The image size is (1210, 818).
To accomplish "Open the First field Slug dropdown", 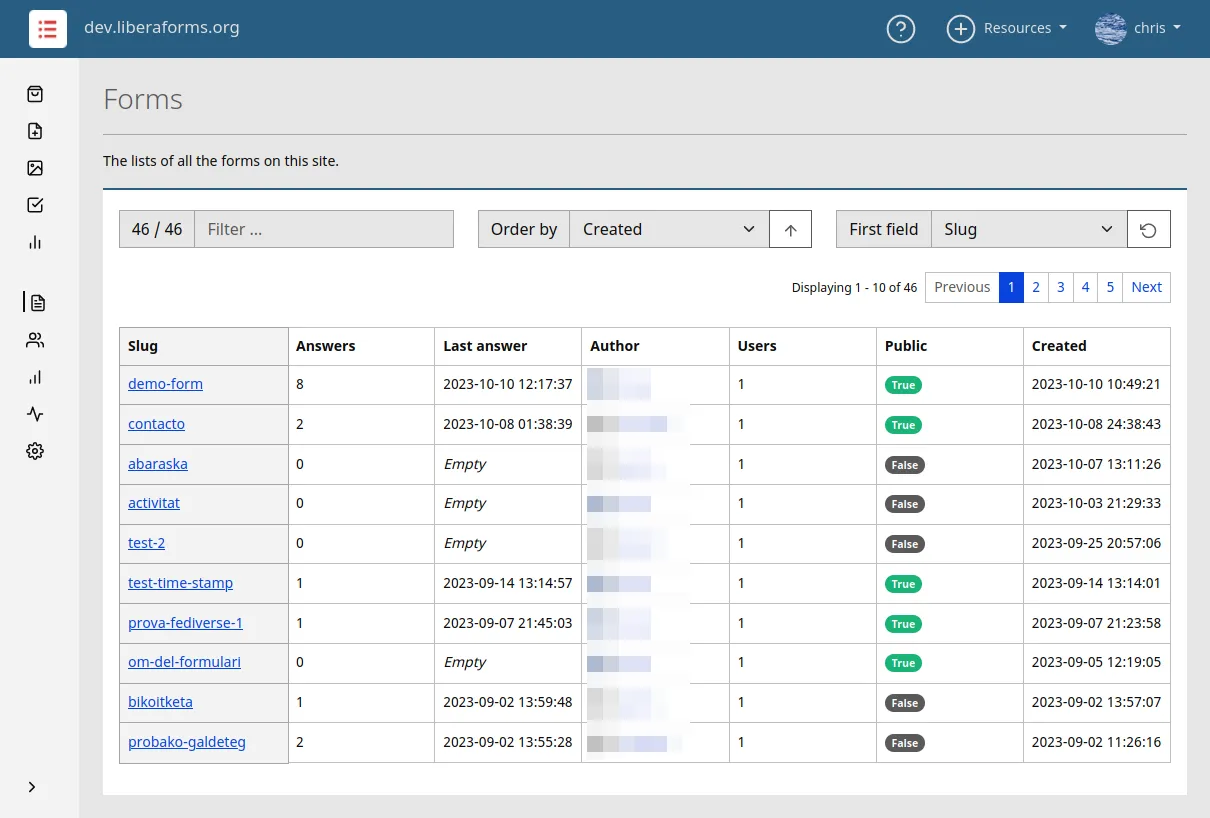I will 1028,229.
